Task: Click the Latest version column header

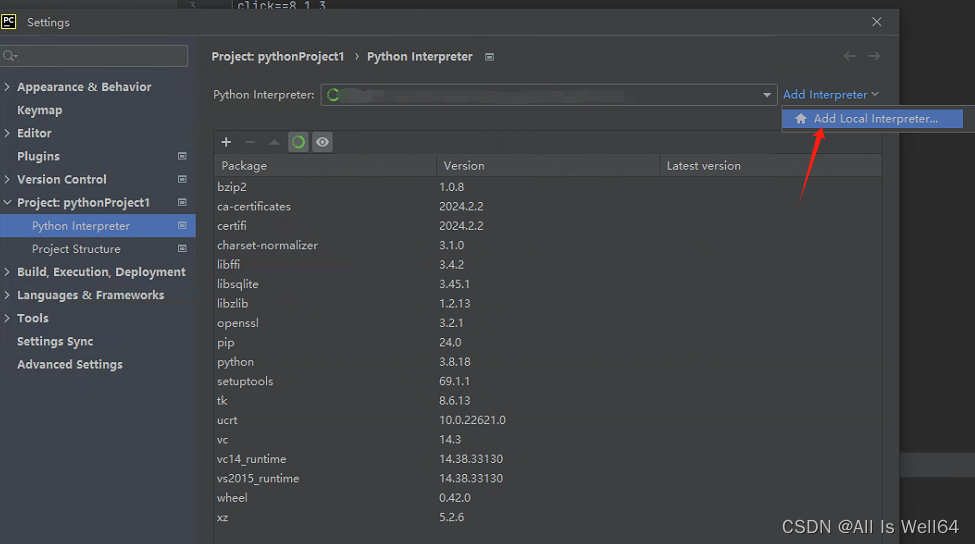Action: (770, 166)
